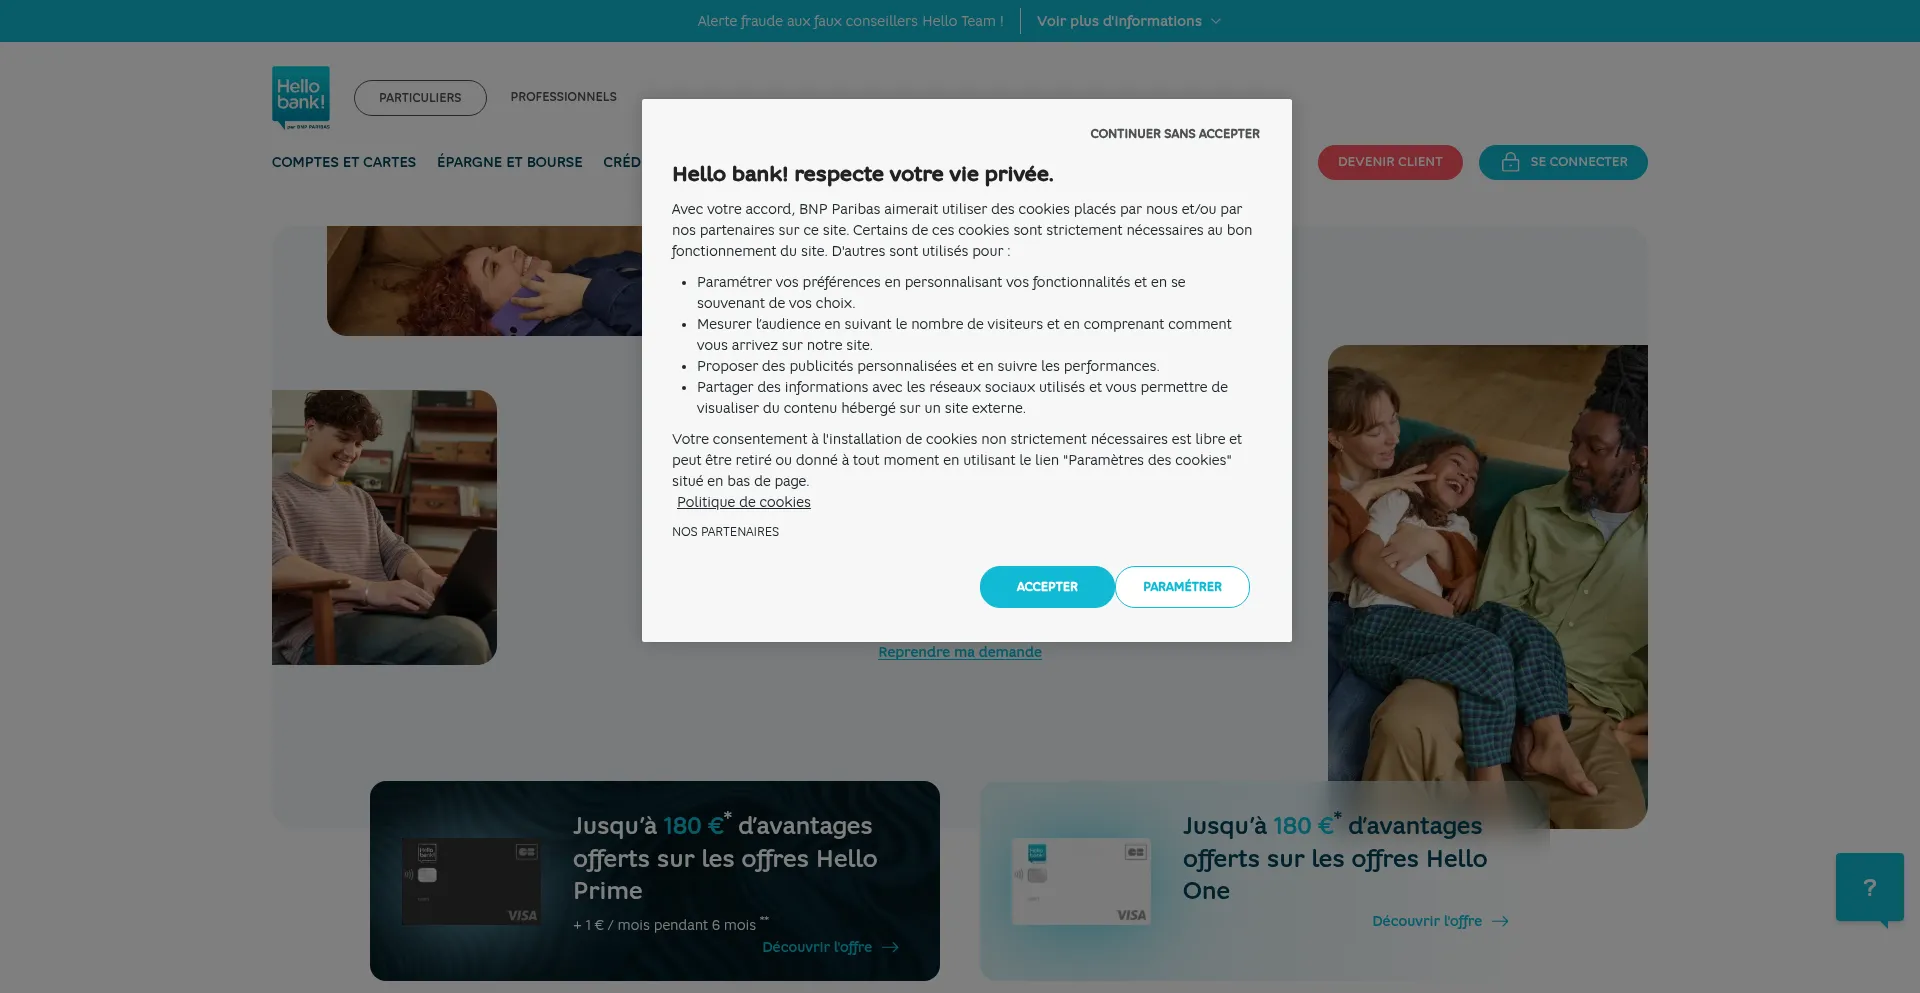Image resolution: width=1920 pixels, height=993 pixels.
Task: Click the Devenir client button
Action: [x=1389, y=162]
